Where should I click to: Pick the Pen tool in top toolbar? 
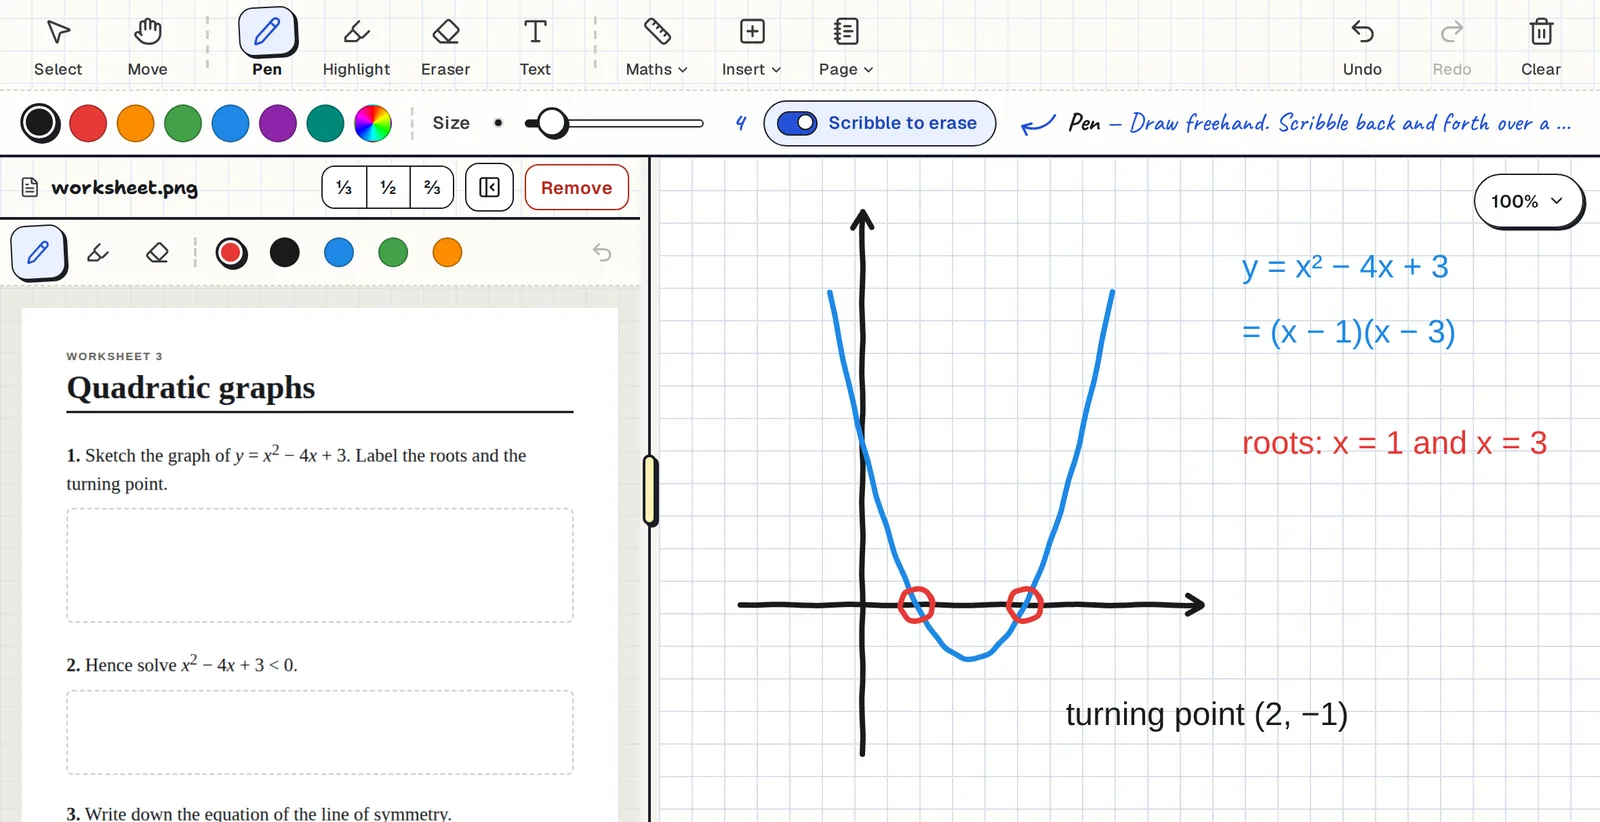click(x=267, y=45)
